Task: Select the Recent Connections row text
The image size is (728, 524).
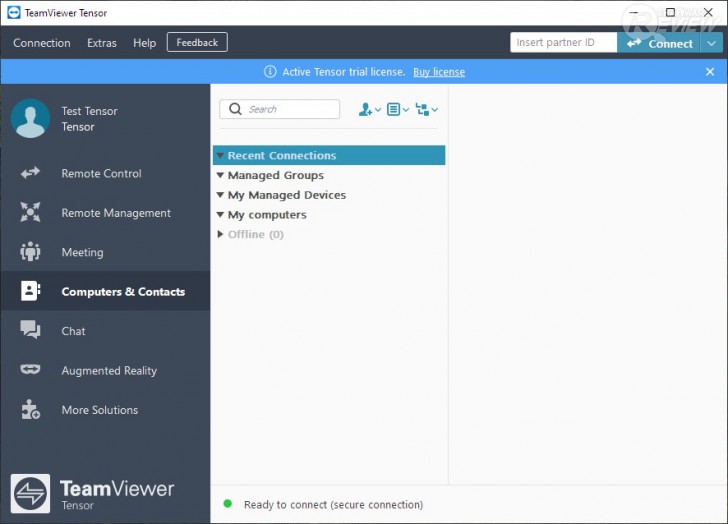Action: pyautogui.click(x=282, y=155)
